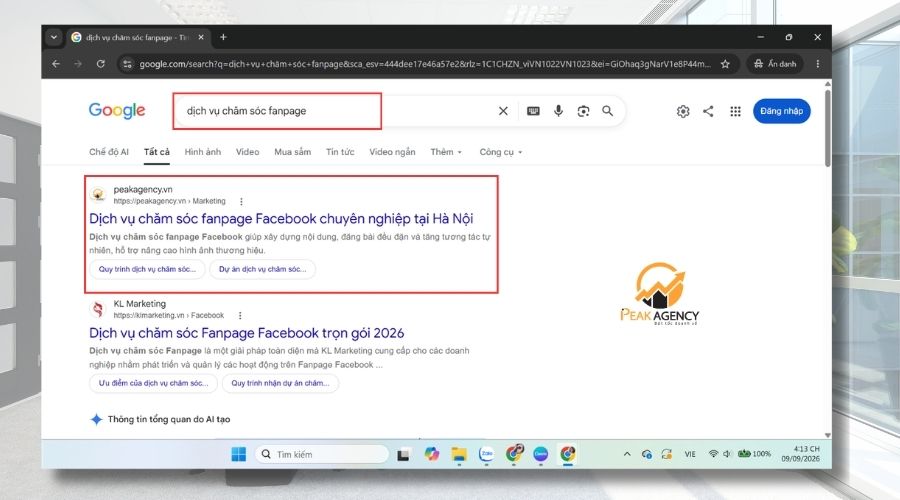Viewport: 900px width, 500px height.
Task: Switch to Video tab
Action: 247,152
